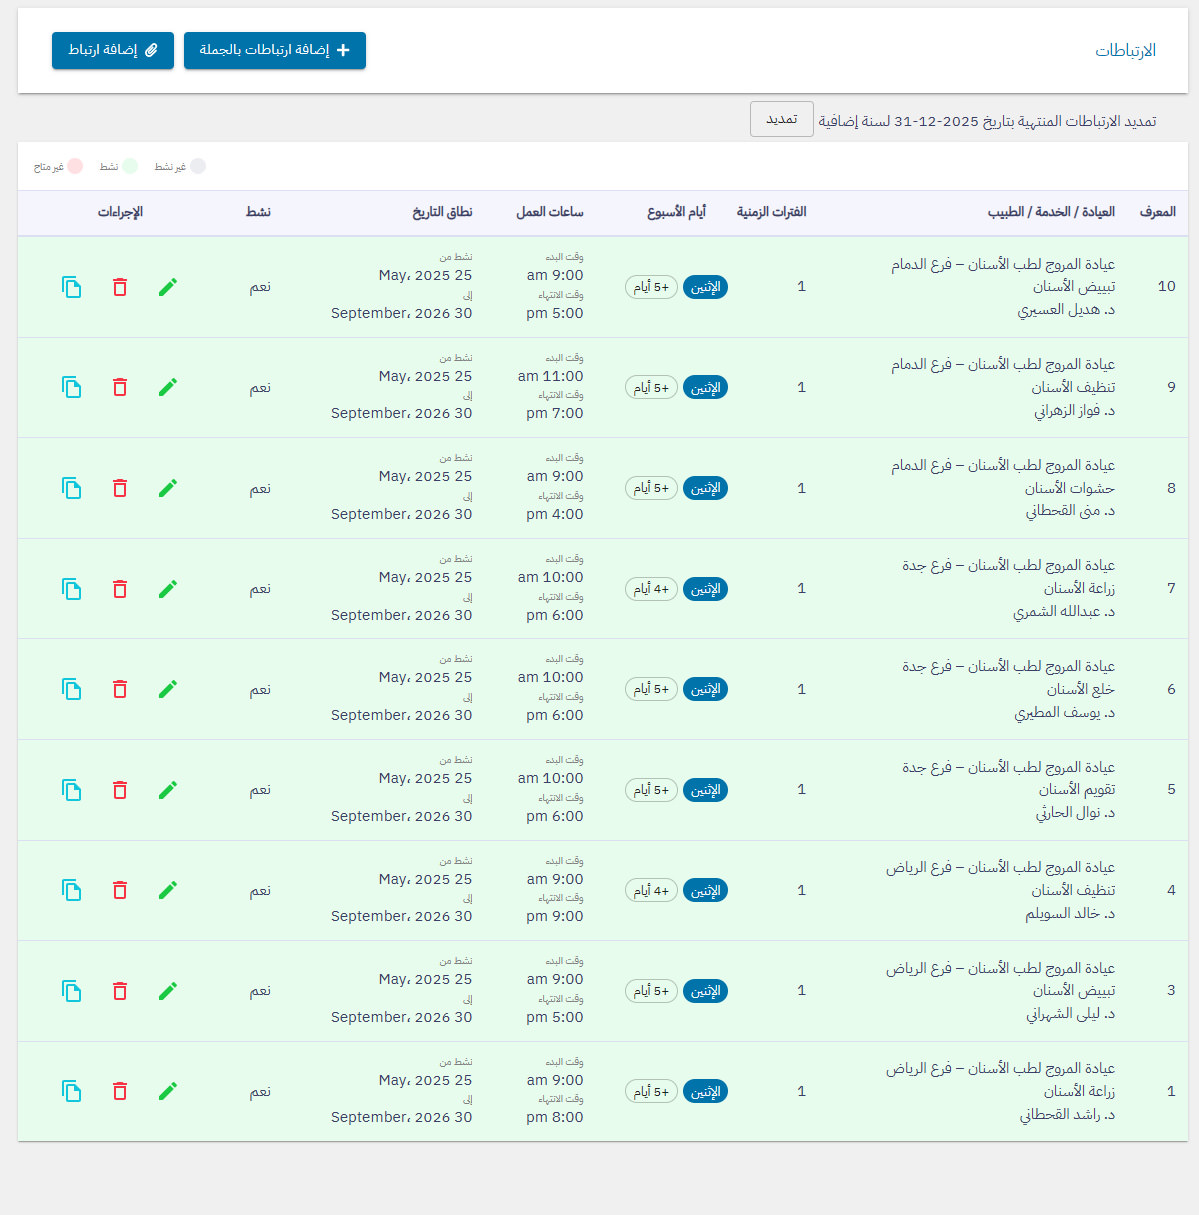
Task: Delete connection ID 9 using trash icon
Action: 120,387
